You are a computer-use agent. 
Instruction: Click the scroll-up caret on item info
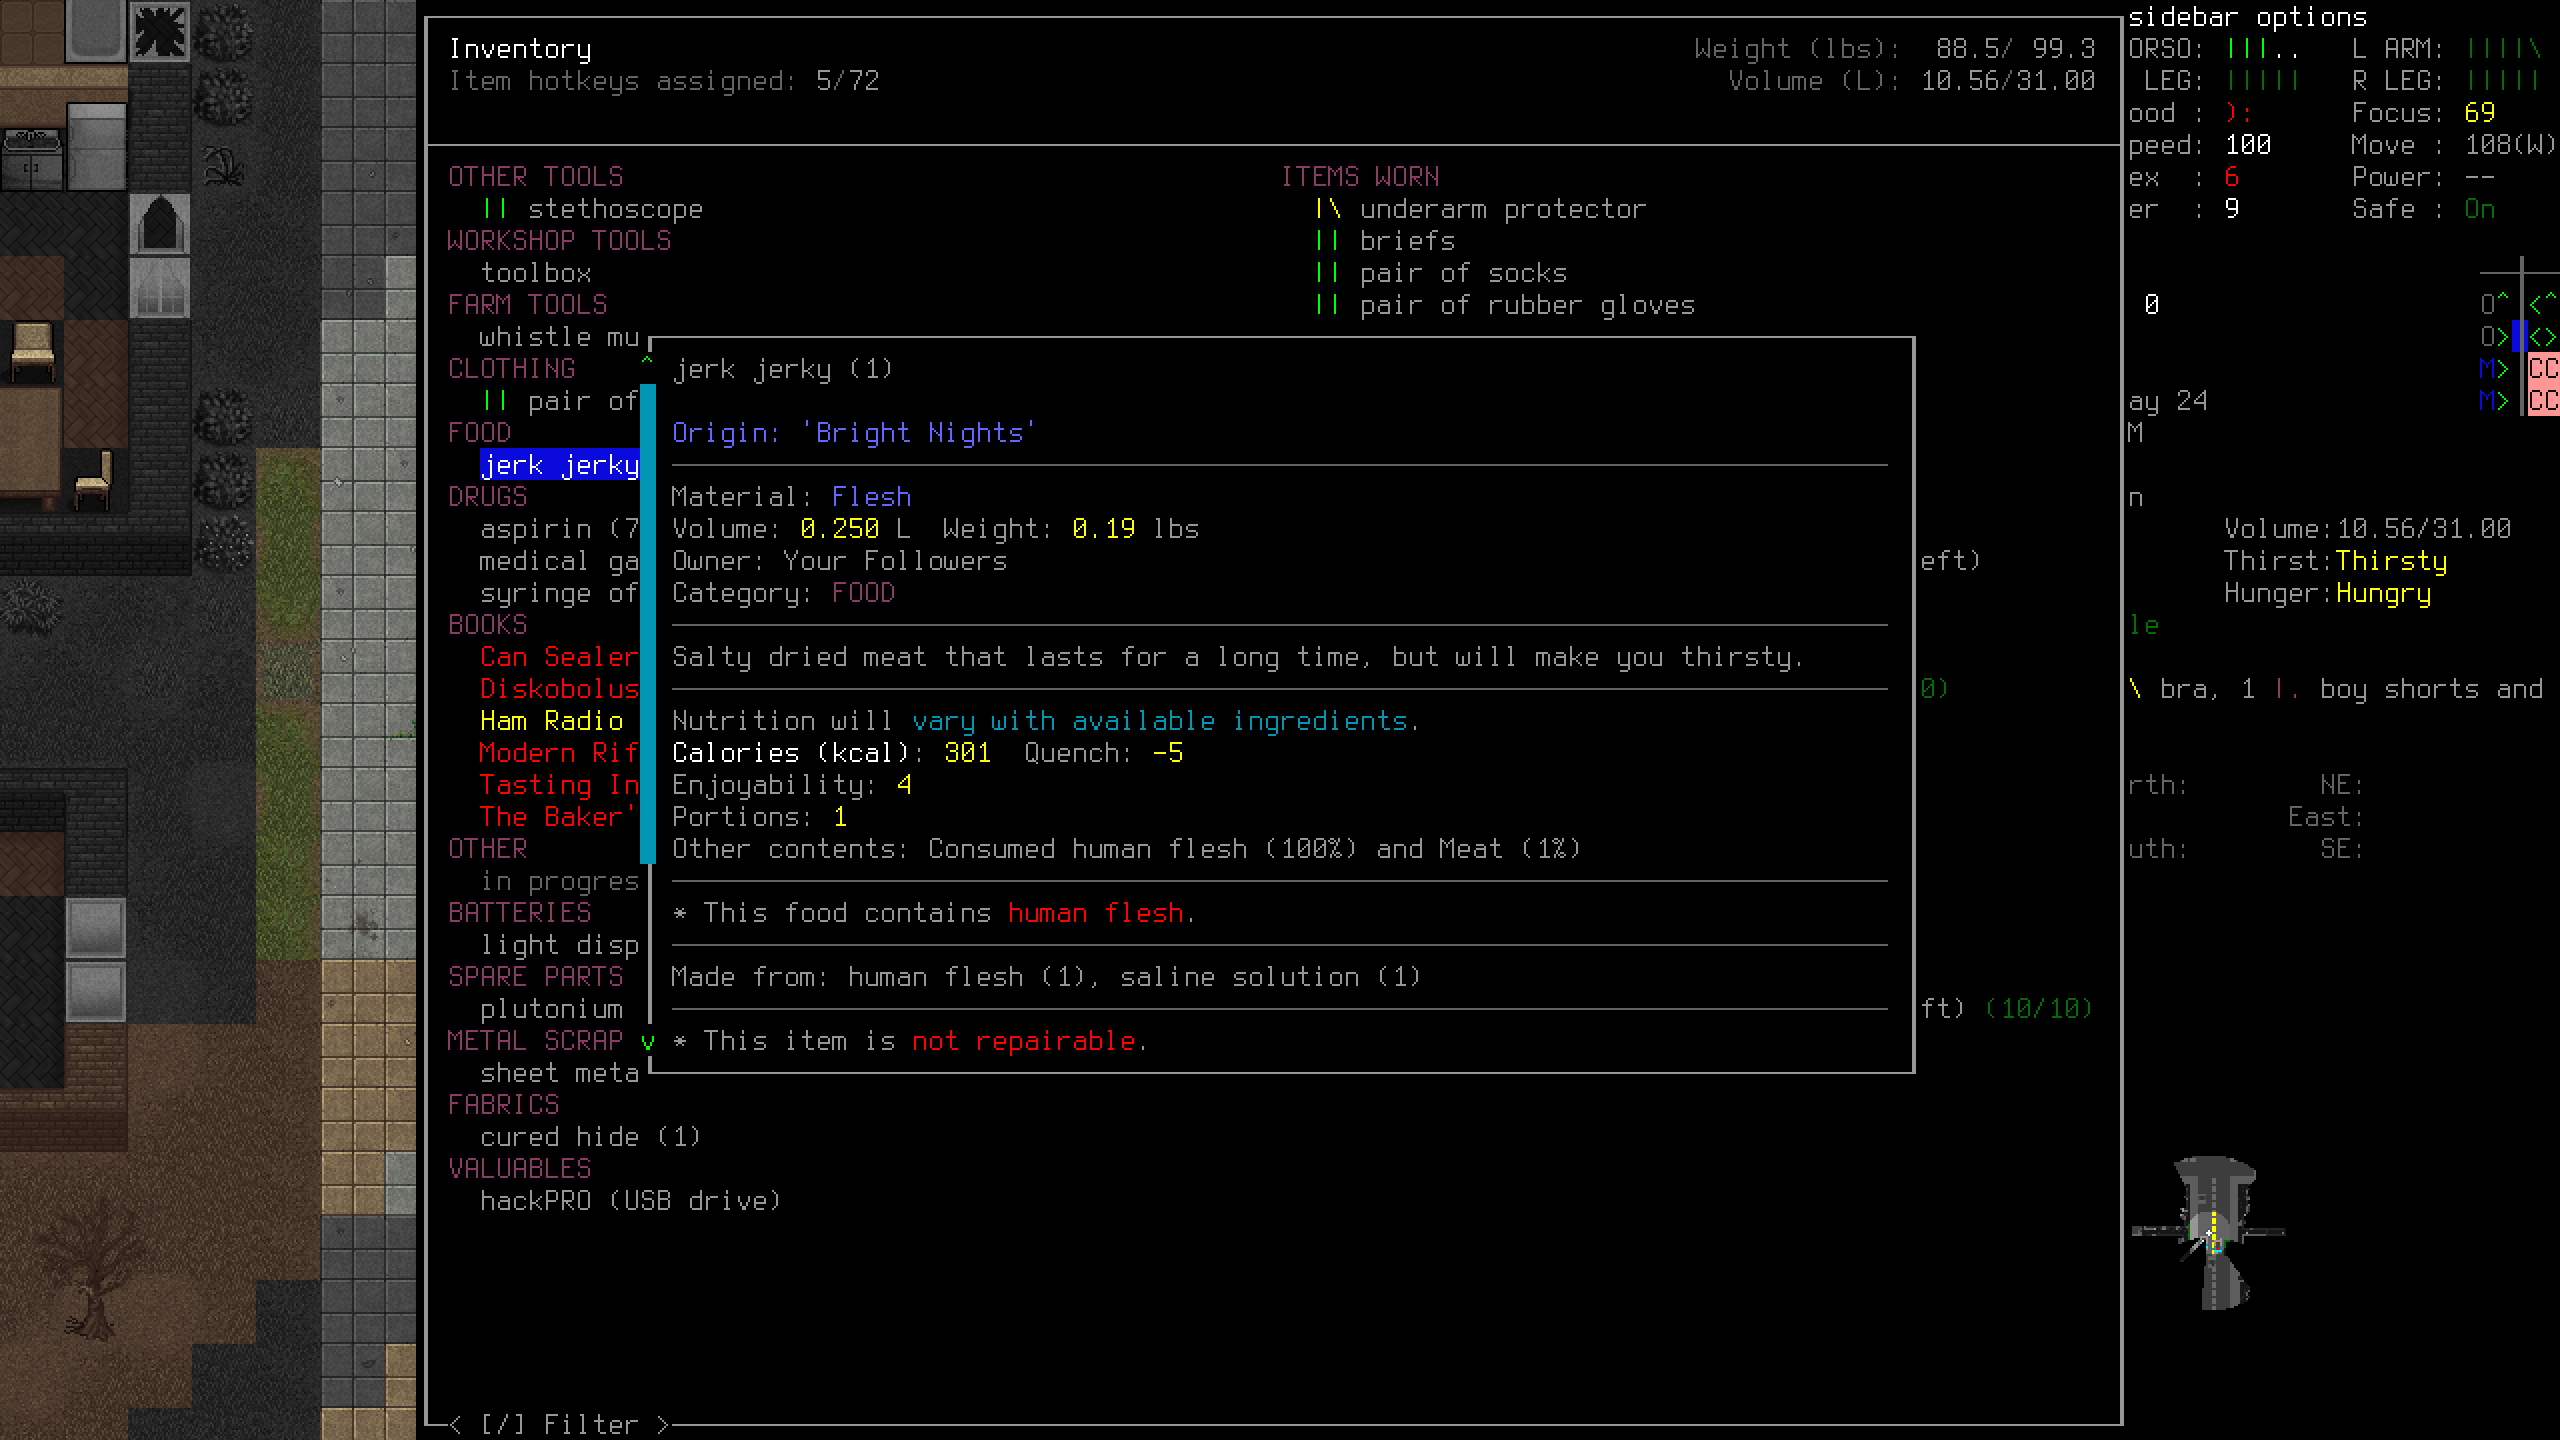tap(647, 361)
